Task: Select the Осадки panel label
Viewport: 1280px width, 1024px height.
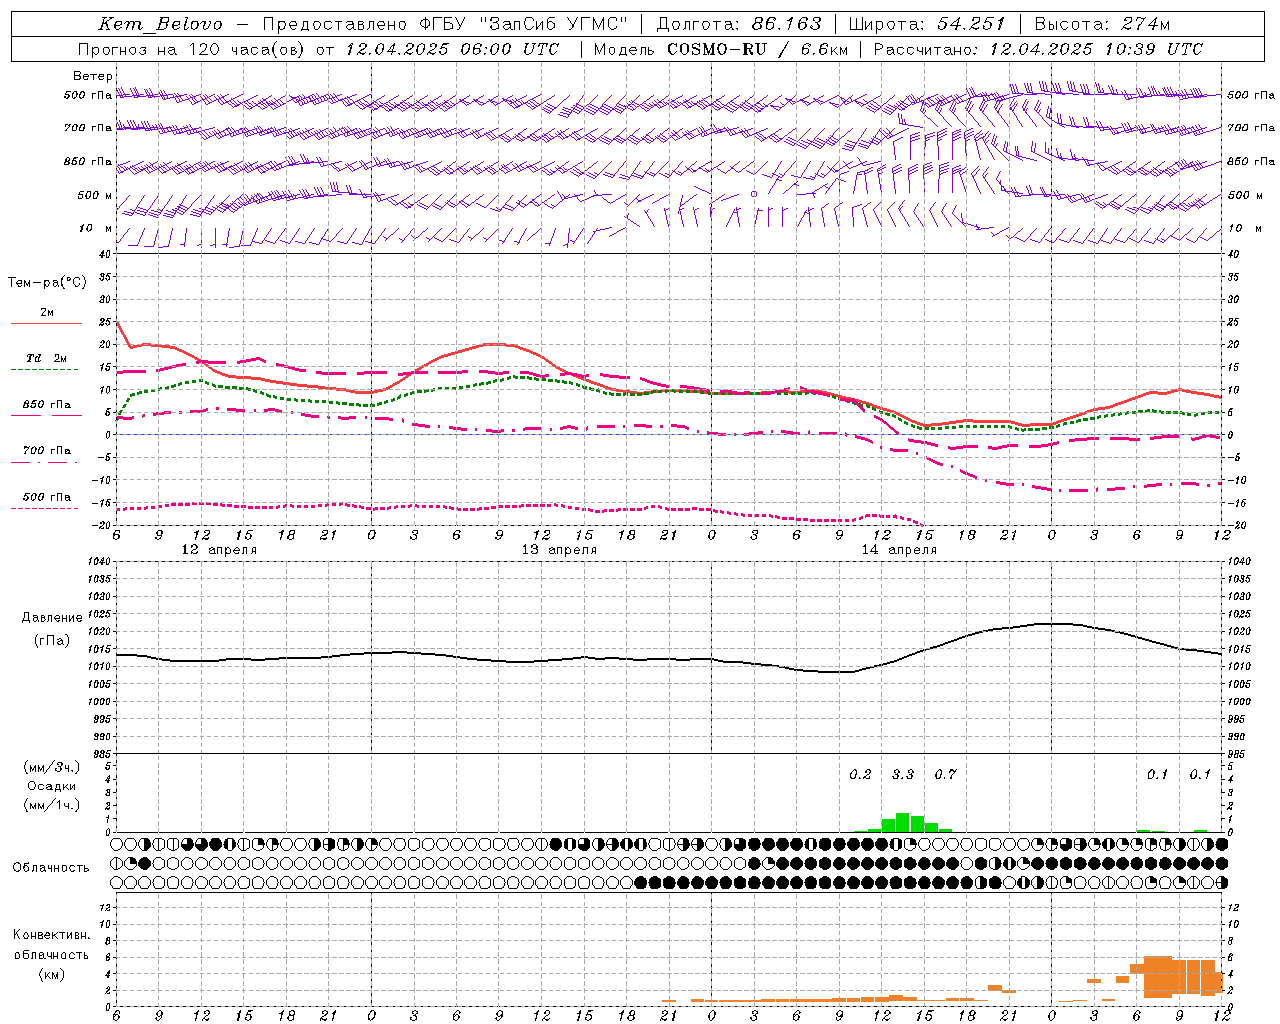Action: tap(52, 786)
